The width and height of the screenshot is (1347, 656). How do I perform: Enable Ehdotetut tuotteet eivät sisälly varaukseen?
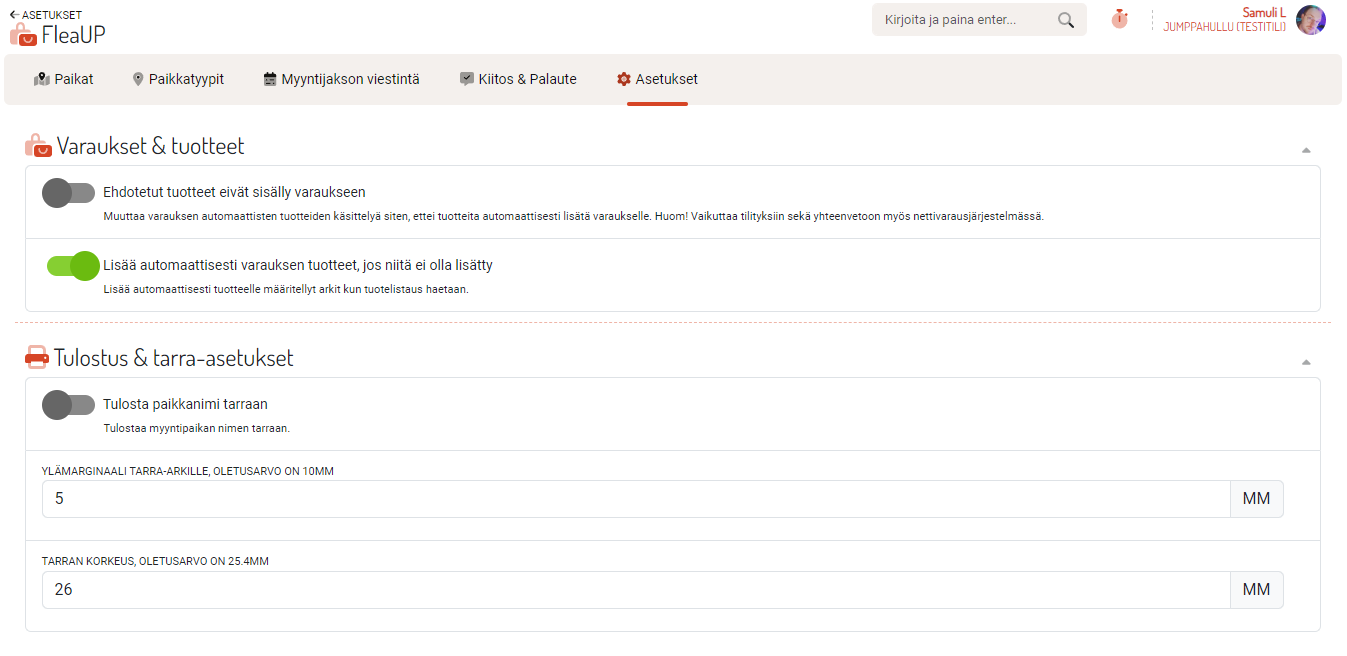[x=68, y=193]
